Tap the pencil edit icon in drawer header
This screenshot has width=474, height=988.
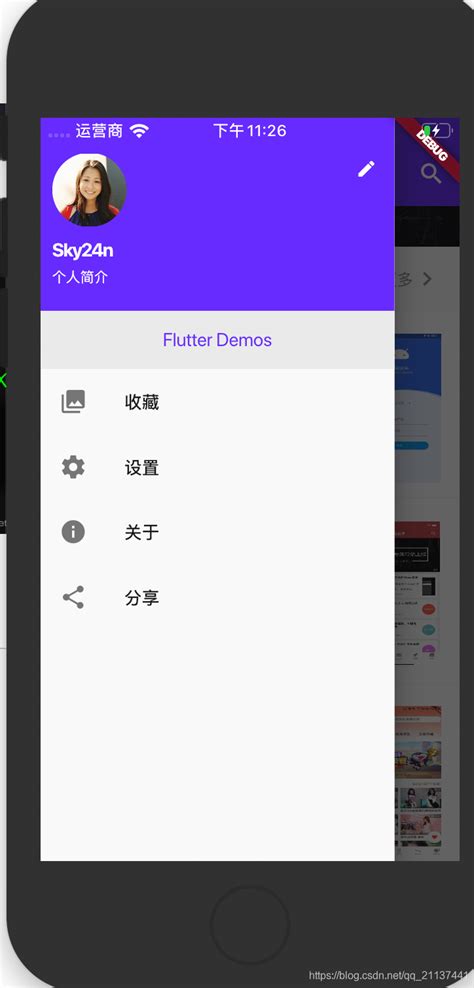pyautogui.click(x=366, y=169)
